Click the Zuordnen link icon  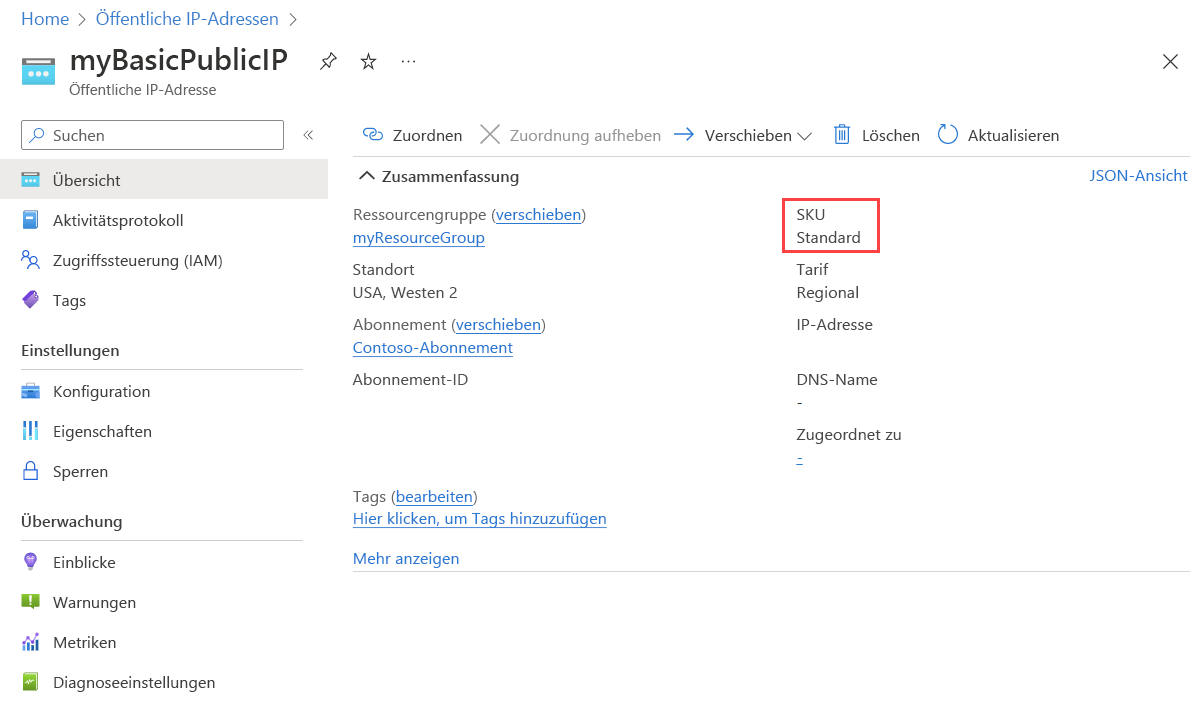[x=373, y=134]
